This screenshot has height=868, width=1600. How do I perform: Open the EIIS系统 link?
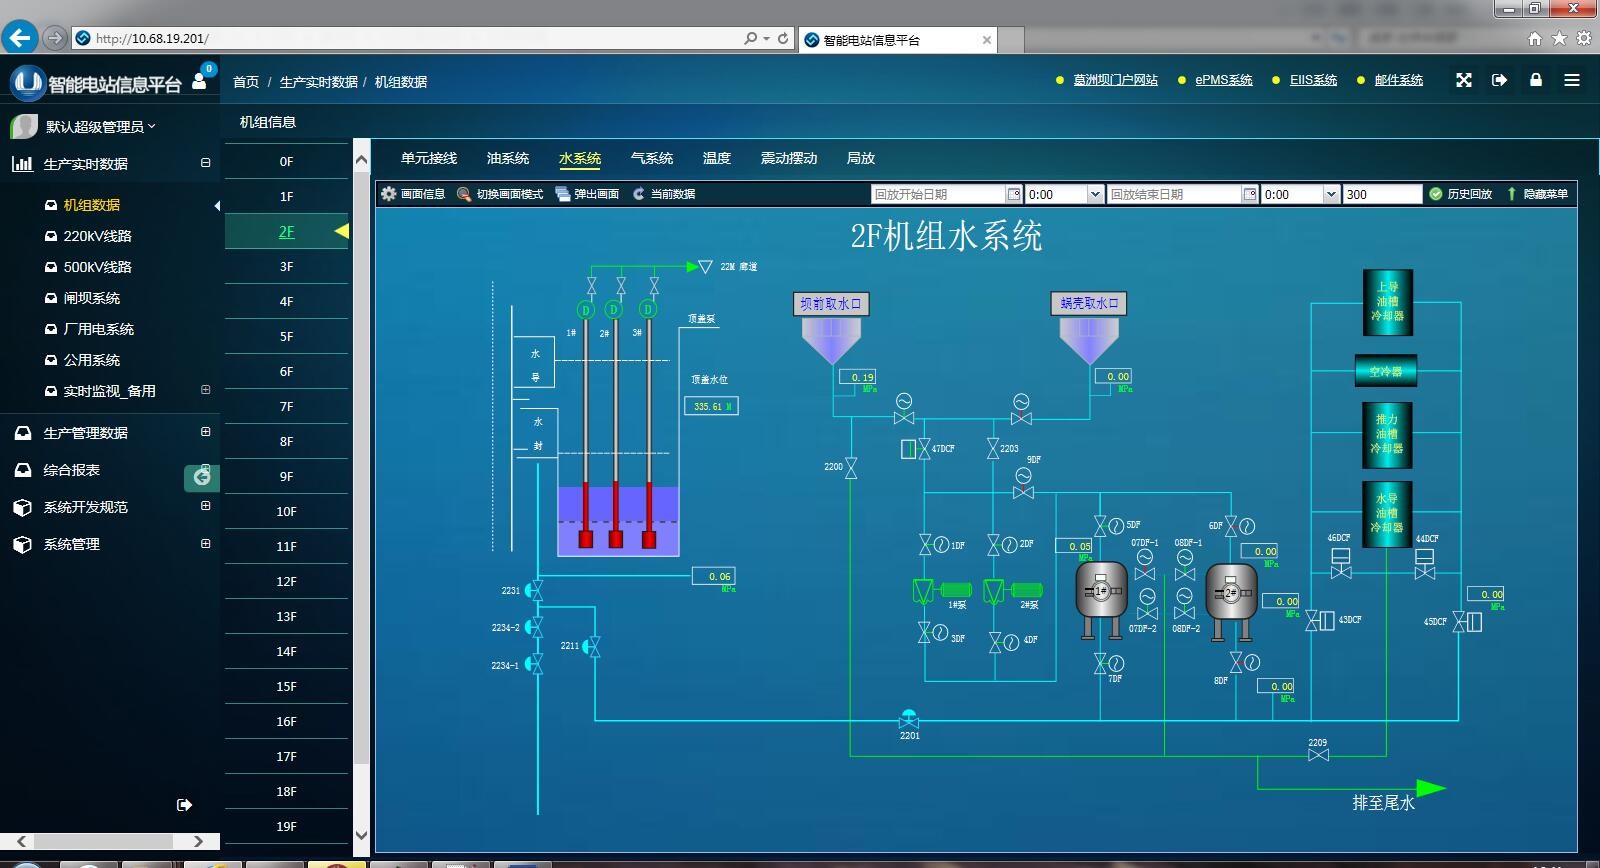(x=1313, y=80)
